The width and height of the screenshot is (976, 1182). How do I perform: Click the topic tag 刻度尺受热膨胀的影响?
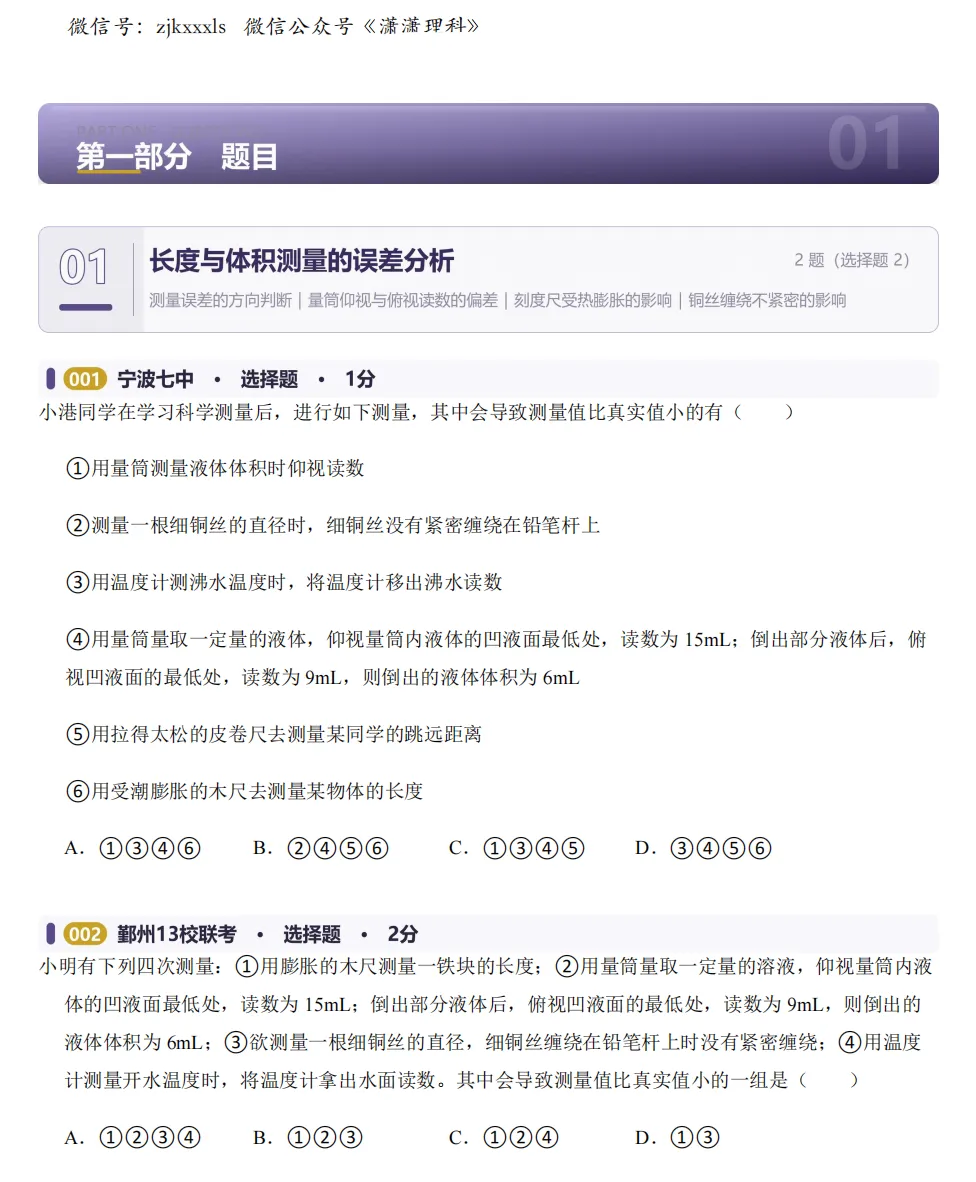pos(592,301)
